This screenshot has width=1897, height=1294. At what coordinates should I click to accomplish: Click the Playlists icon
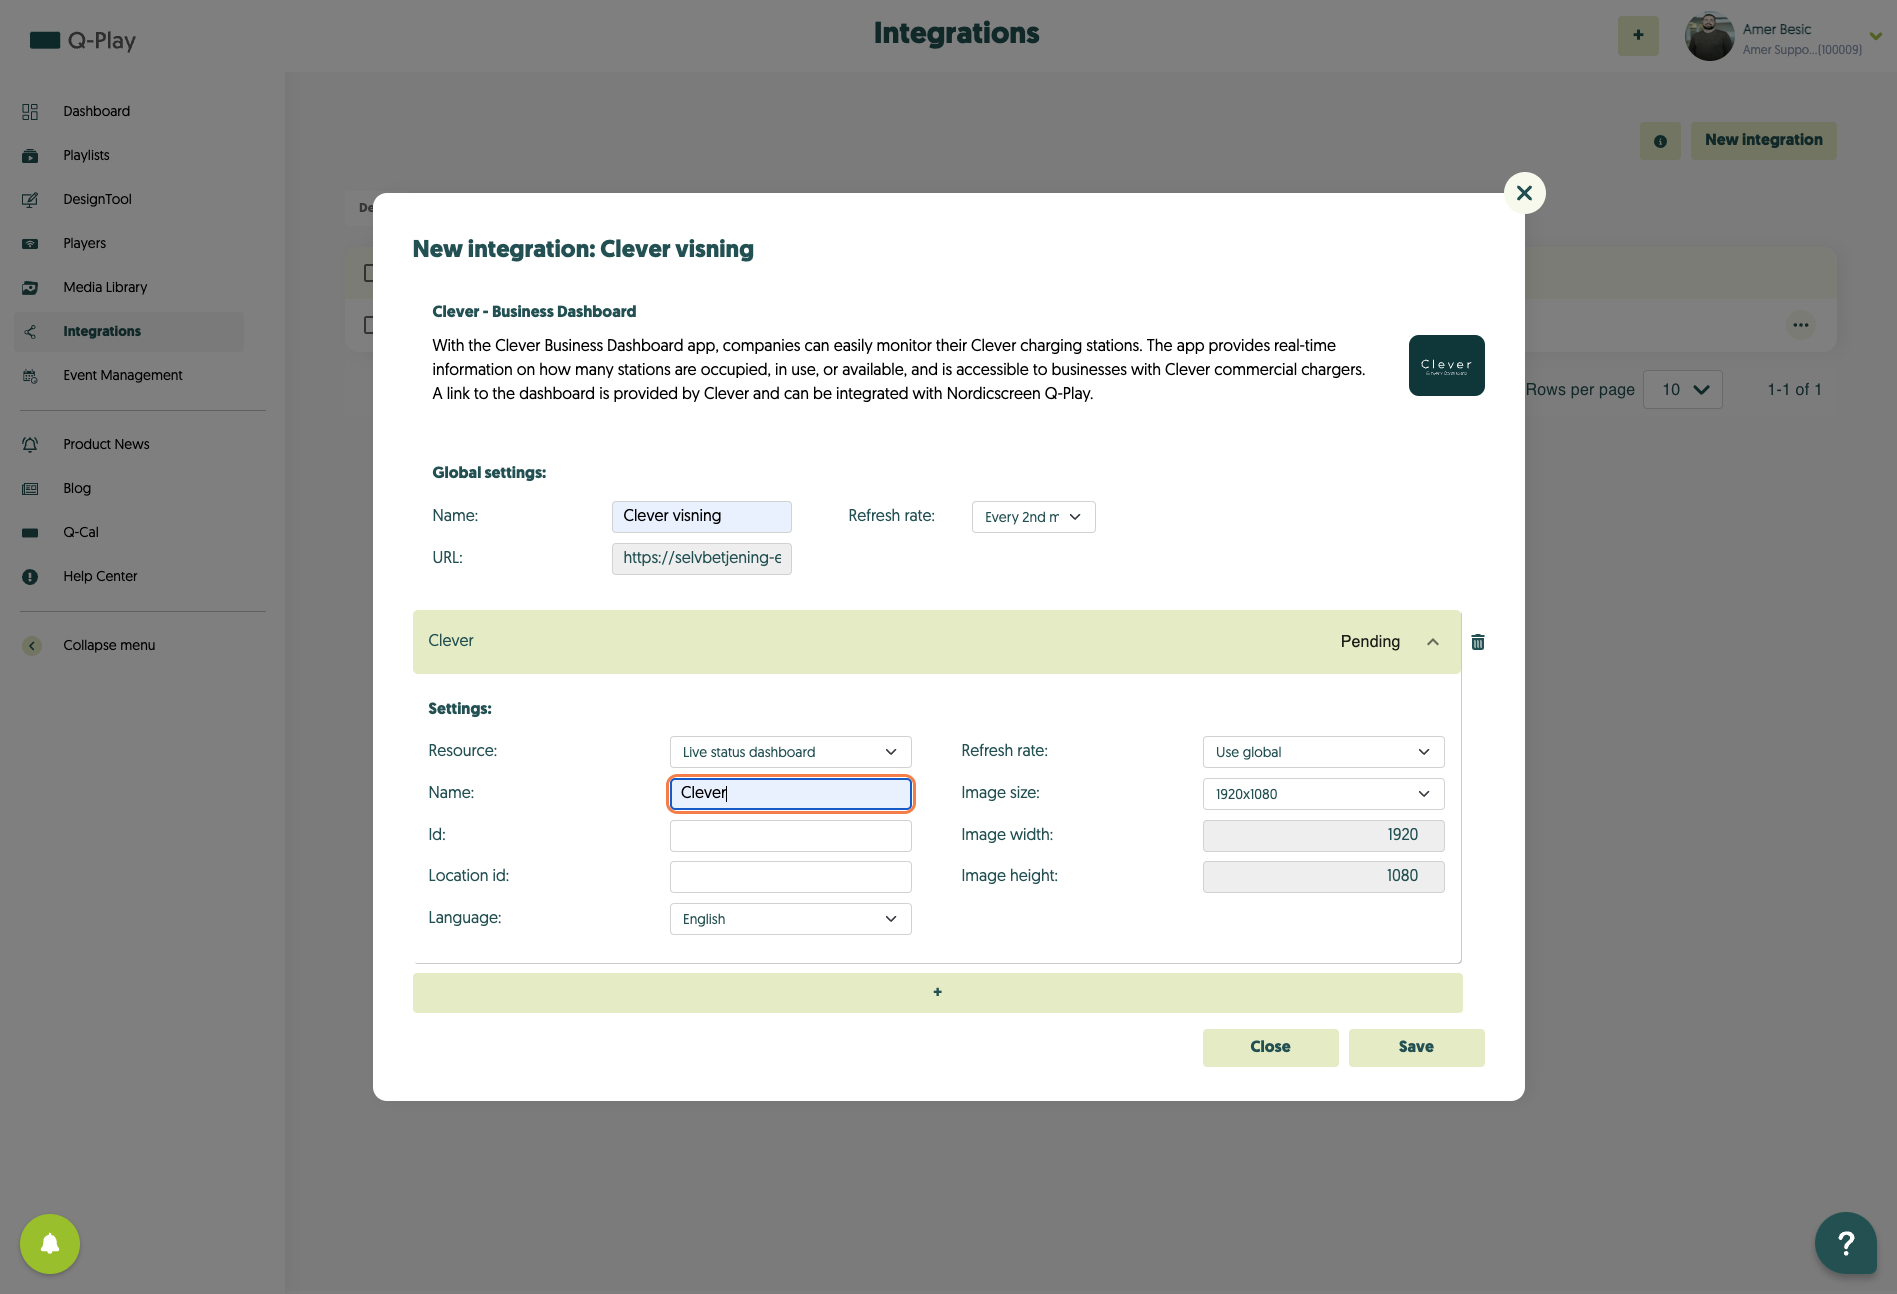(x=30, y=156)
